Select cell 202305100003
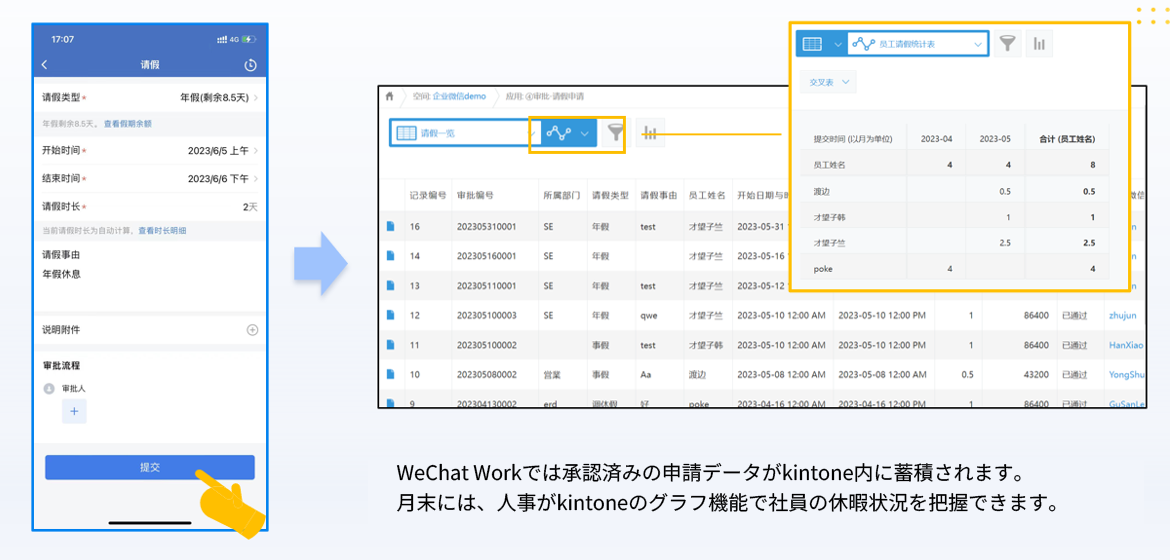 [486, 315]
